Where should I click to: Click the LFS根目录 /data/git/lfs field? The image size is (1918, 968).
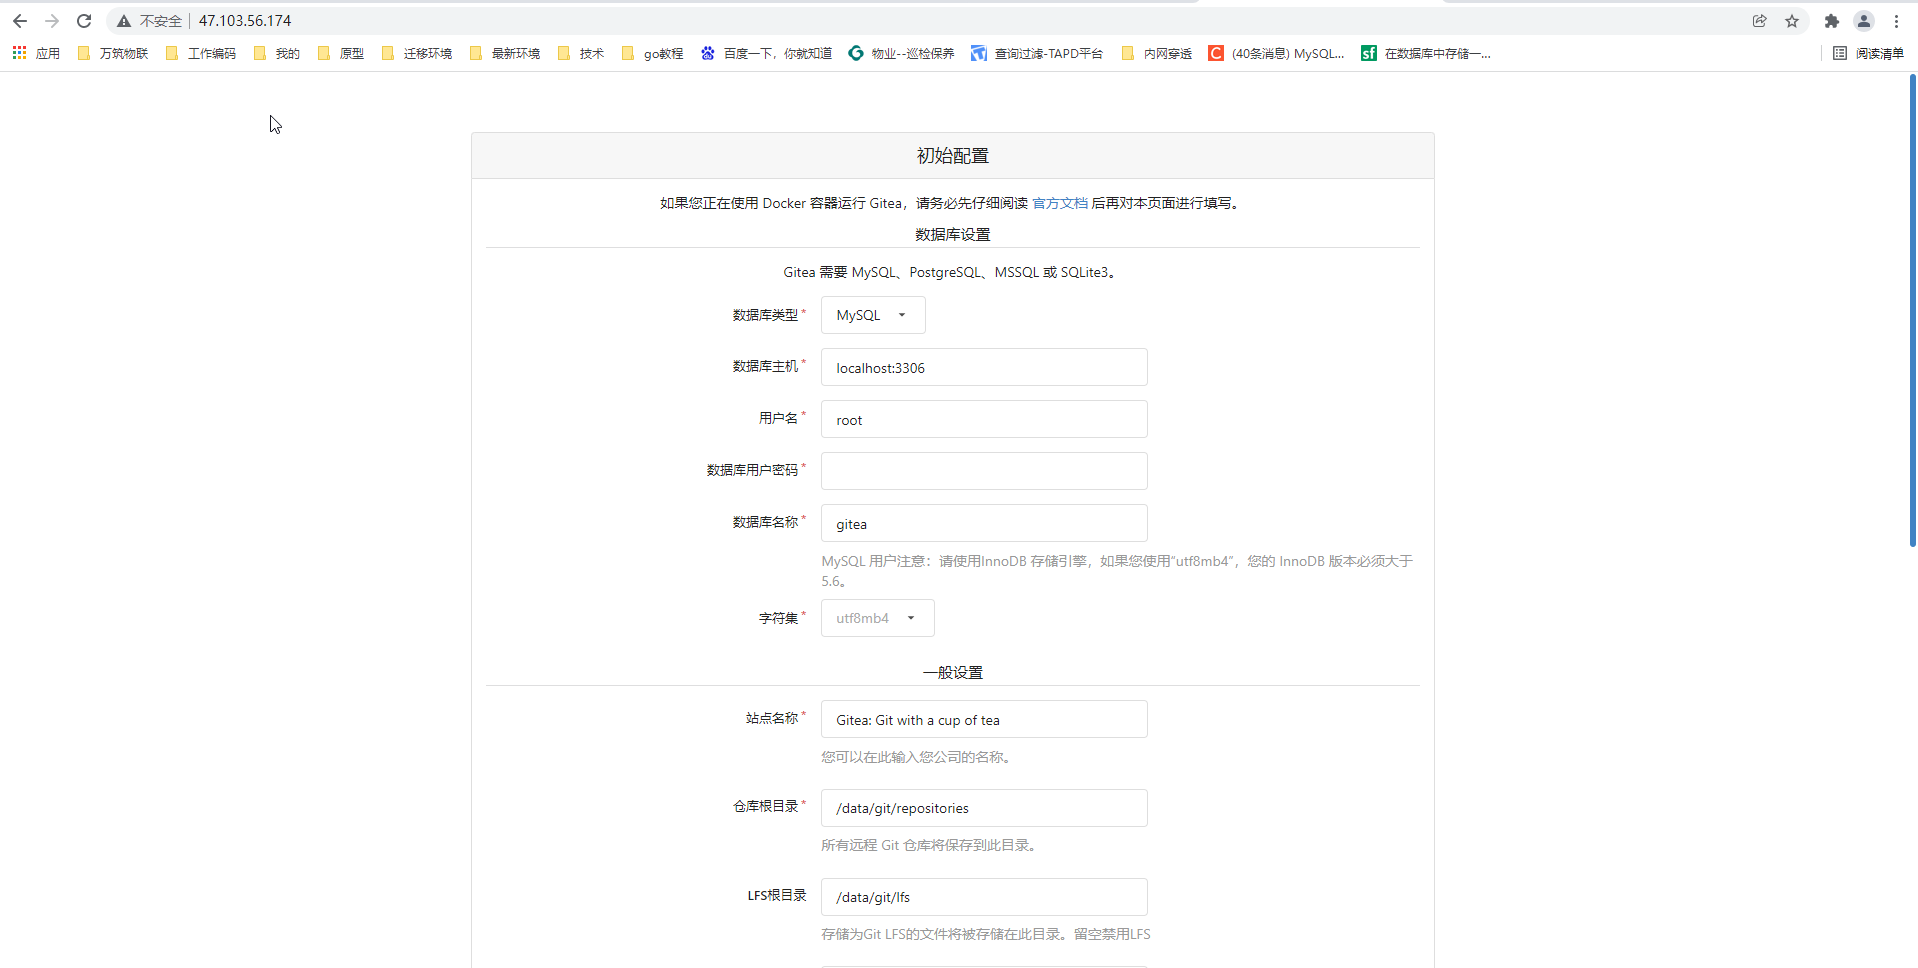click(984, 897)
